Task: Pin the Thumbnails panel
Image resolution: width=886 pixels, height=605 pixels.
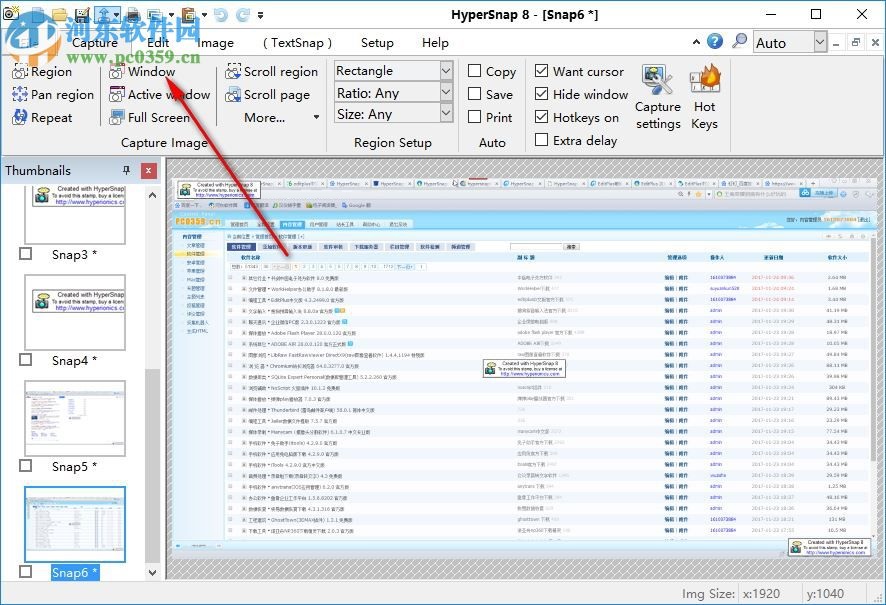Action: (x=126, y=171)
